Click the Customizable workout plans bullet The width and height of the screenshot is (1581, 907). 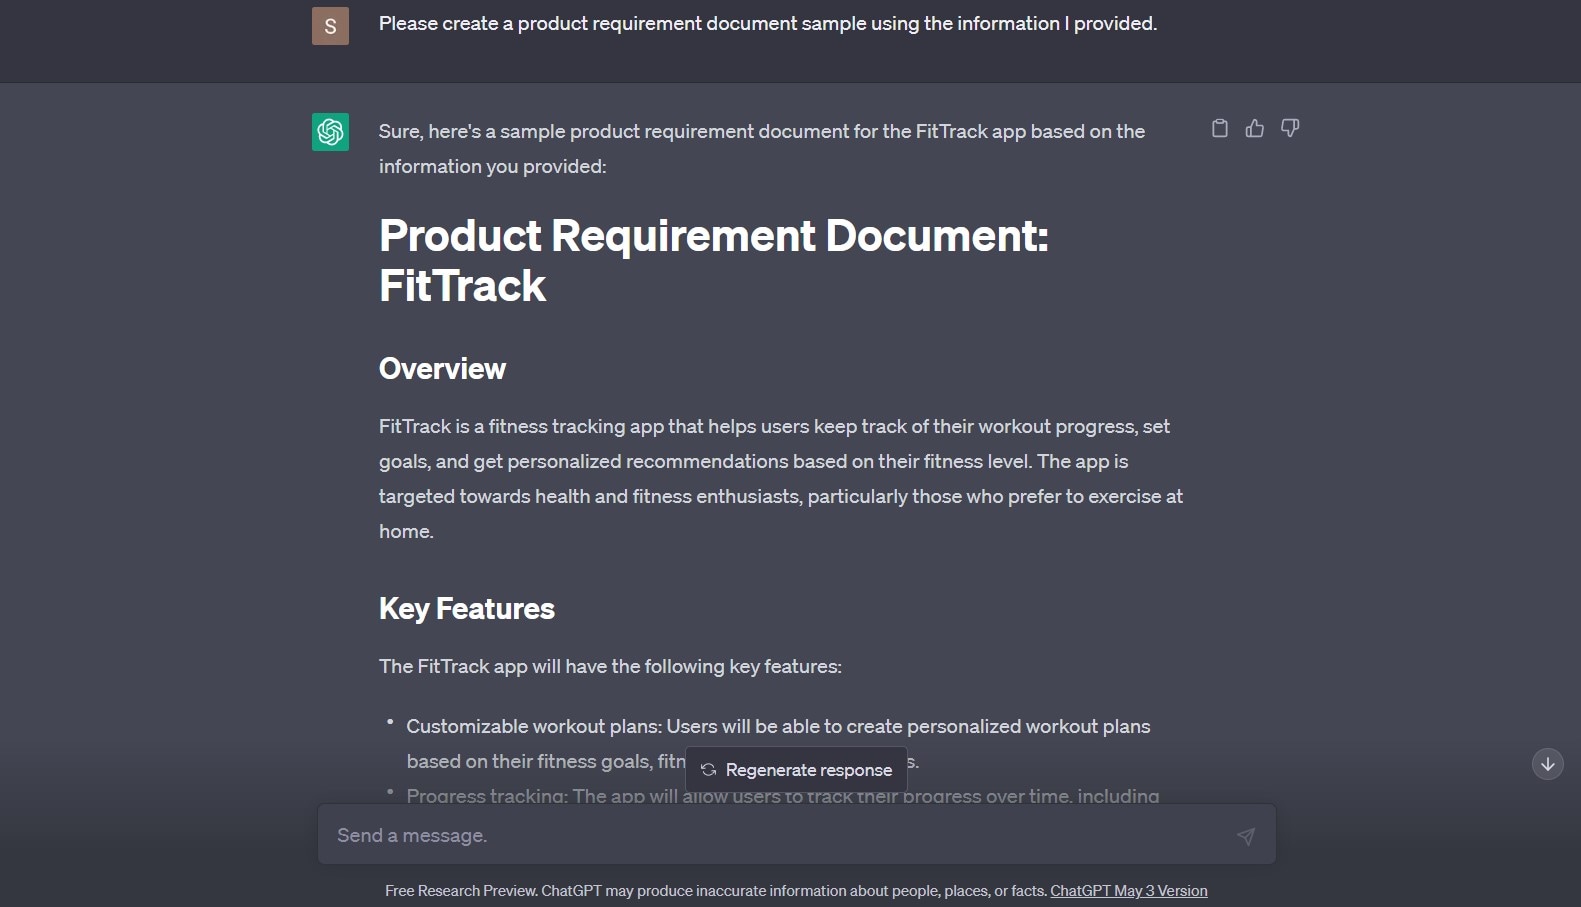point(777,727)
